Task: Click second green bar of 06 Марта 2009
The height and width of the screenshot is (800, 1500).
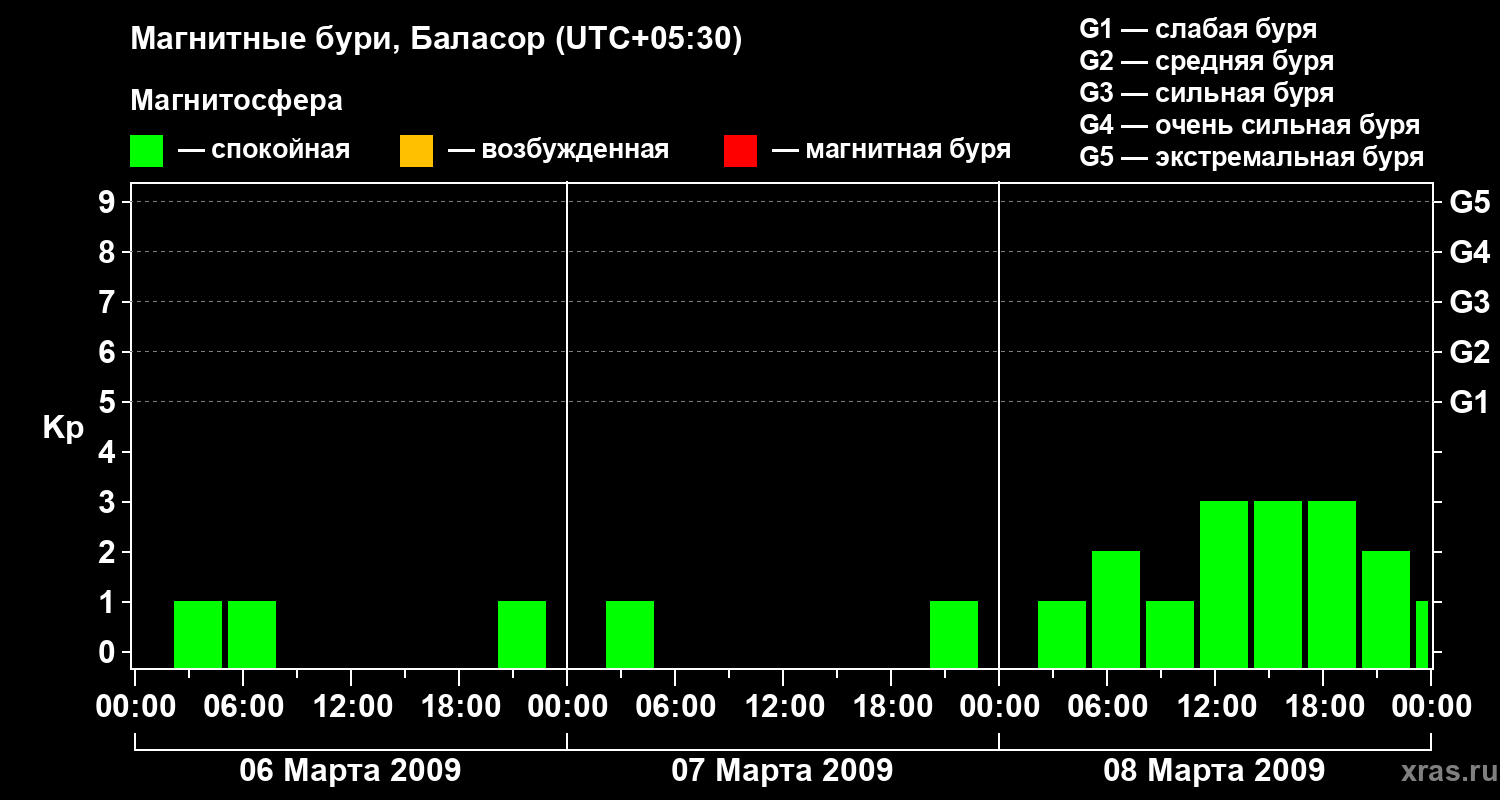Action: click(252, 634)
